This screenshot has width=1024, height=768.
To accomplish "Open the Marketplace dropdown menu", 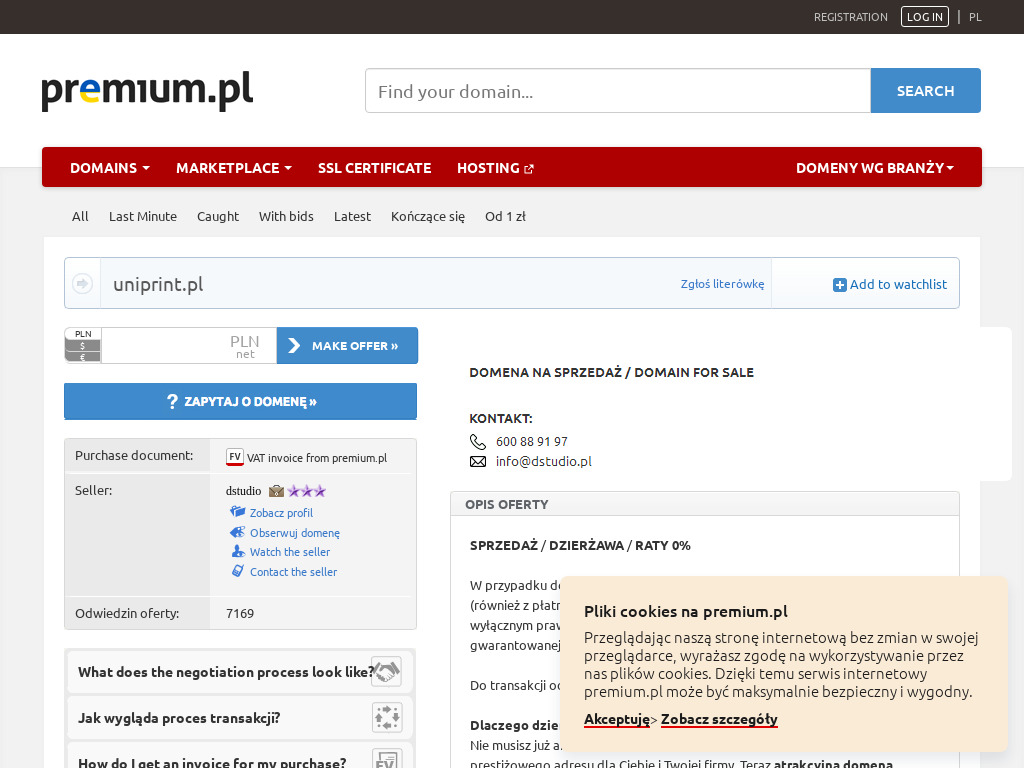I will point(234,168).
